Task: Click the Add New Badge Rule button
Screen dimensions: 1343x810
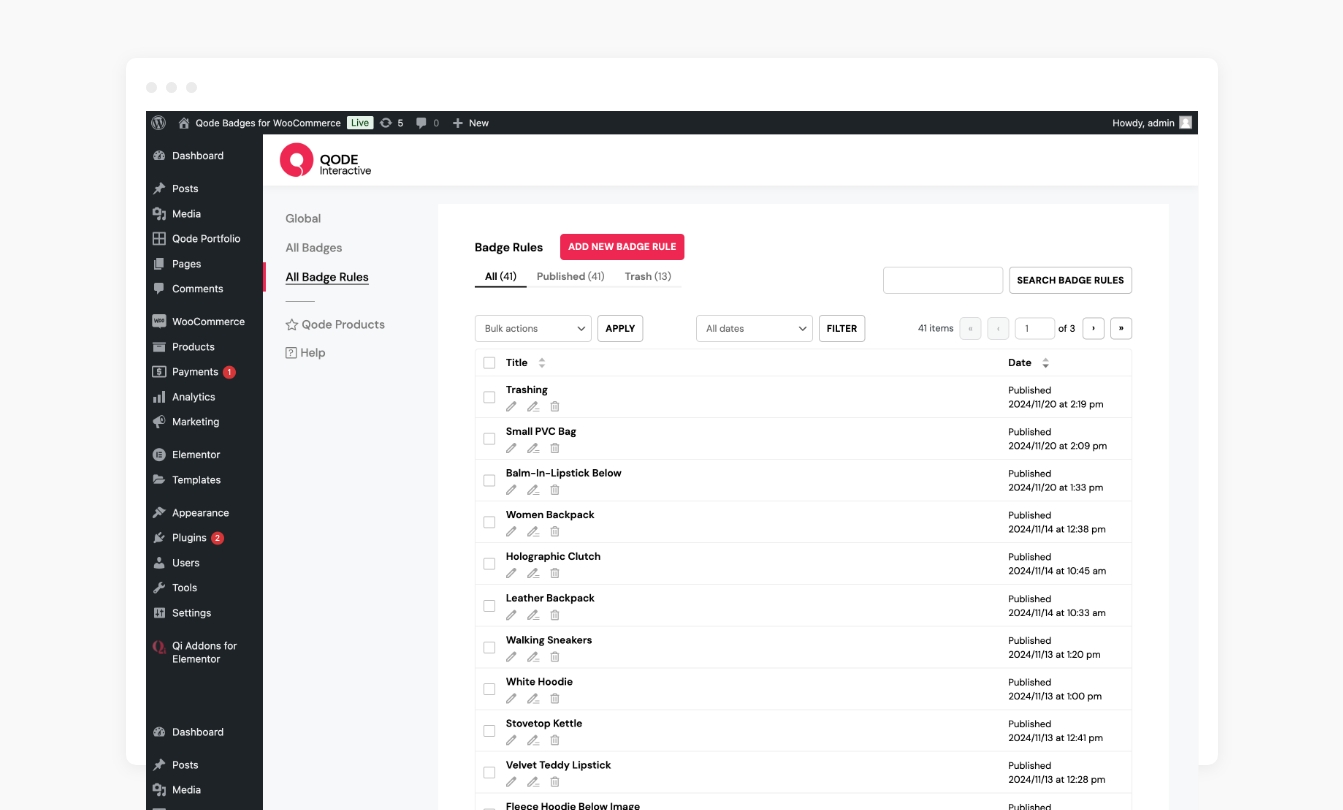Action: pos(622,247)
